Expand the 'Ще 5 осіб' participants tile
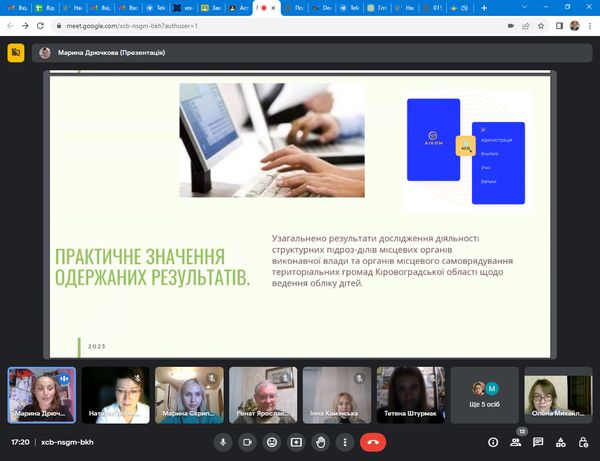This screenshot has width=600, height=461. (x=485, y=394)
